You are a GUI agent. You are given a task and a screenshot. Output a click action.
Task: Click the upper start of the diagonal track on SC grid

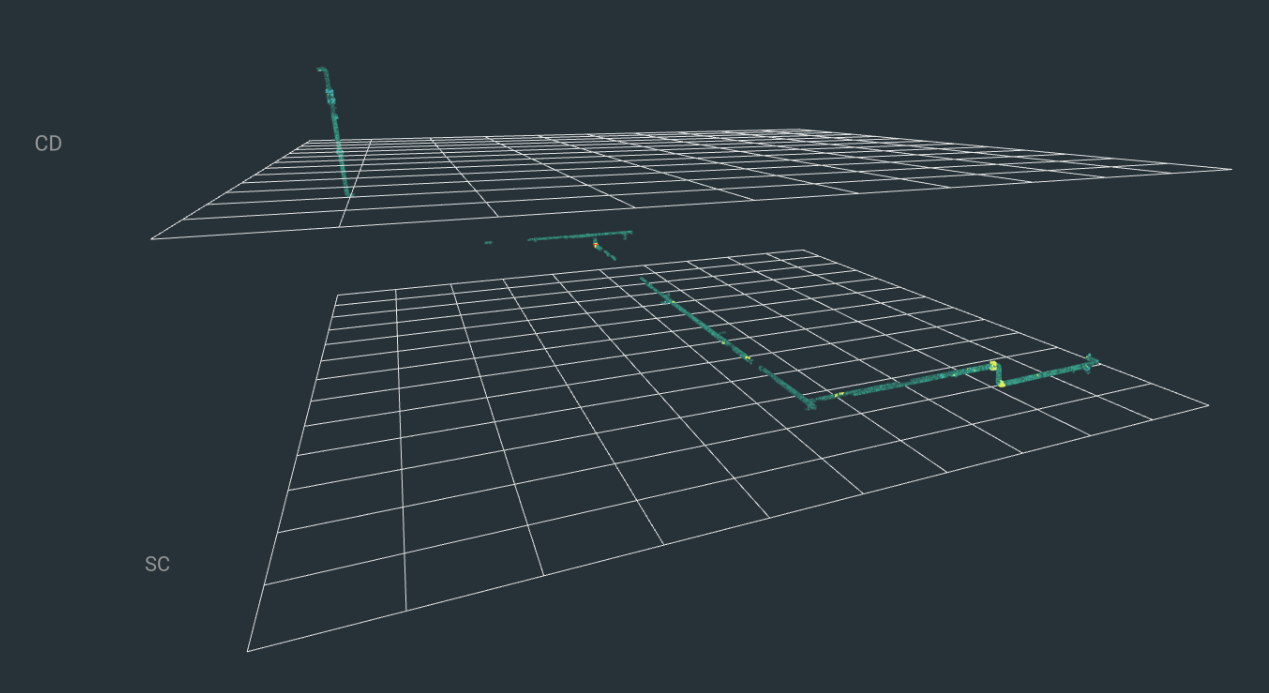[x=643, y=280]
